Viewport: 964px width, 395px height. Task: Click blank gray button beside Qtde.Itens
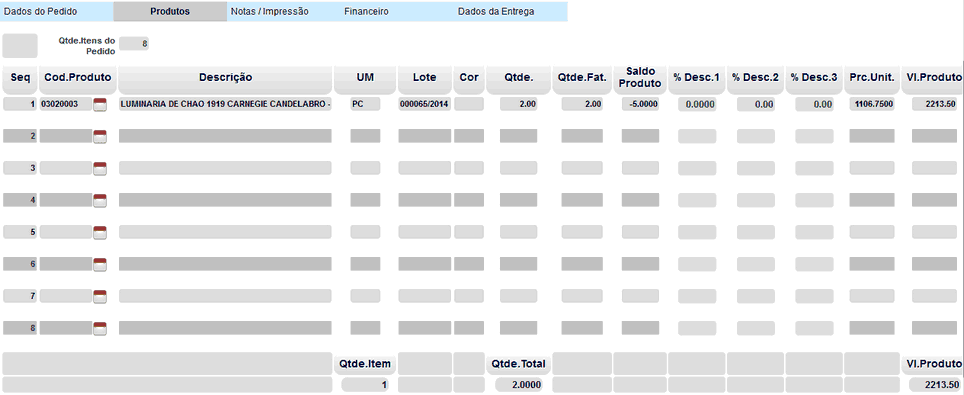[20, 46]
